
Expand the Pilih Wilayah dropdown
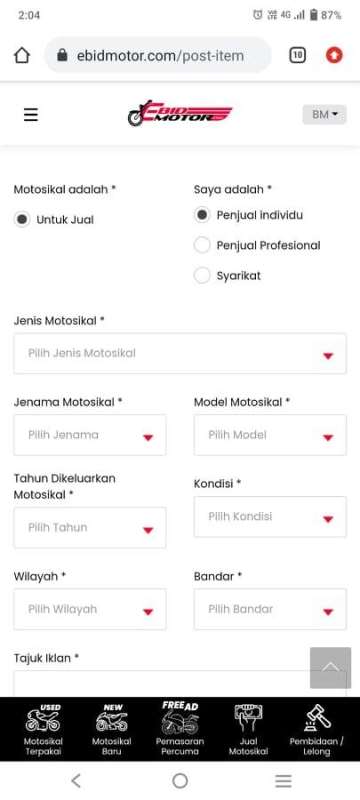(x=90, y=609)
